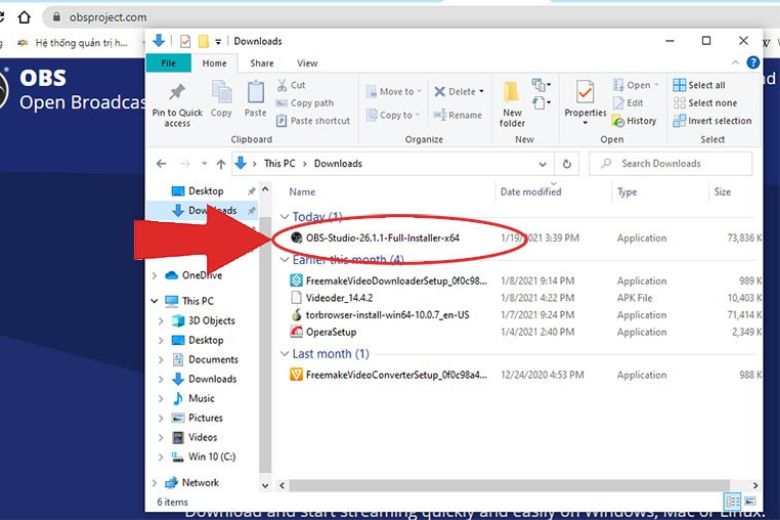
Task: Click the Edit ribbon button
Action: [628, 103]
